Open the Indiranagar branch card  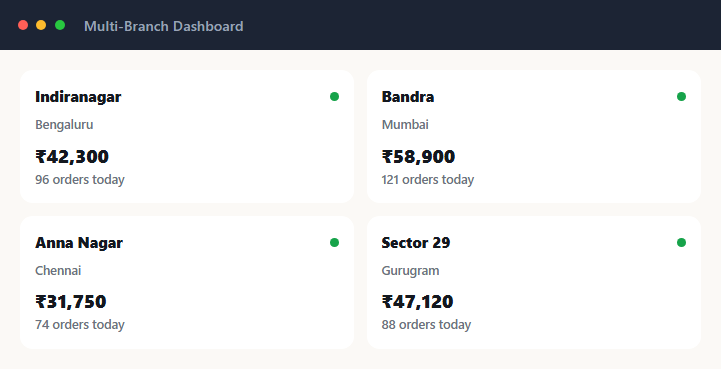pyautogui.click(x=187, y=136)
